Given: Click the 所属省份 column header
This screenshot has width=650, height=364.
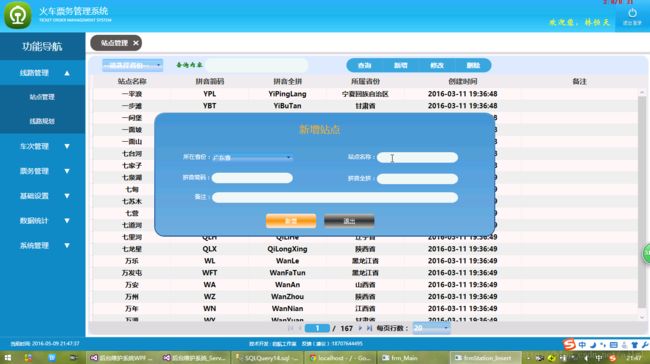Looking at the screenshot, I should [365, 81].
